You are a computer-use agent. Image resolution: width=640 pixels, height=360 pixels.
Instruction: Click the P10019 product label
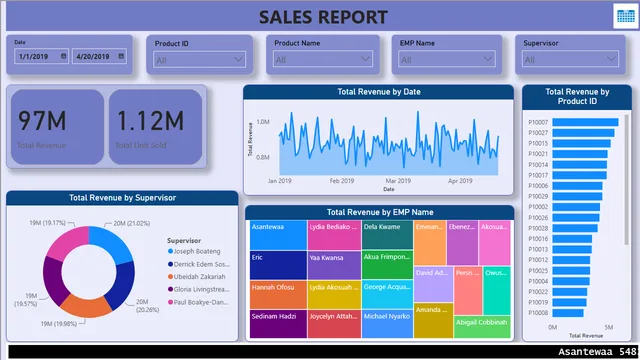(538, 302)
